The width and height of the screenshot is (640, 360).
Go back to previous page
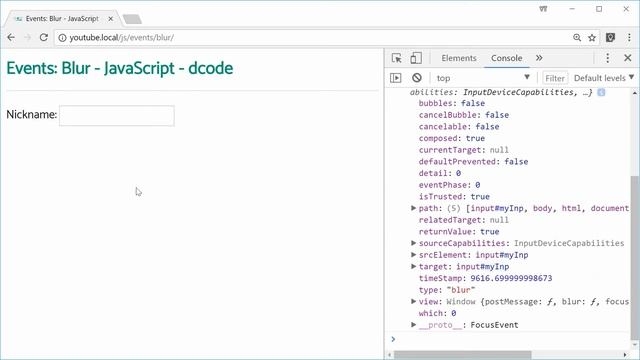[11, 38]
